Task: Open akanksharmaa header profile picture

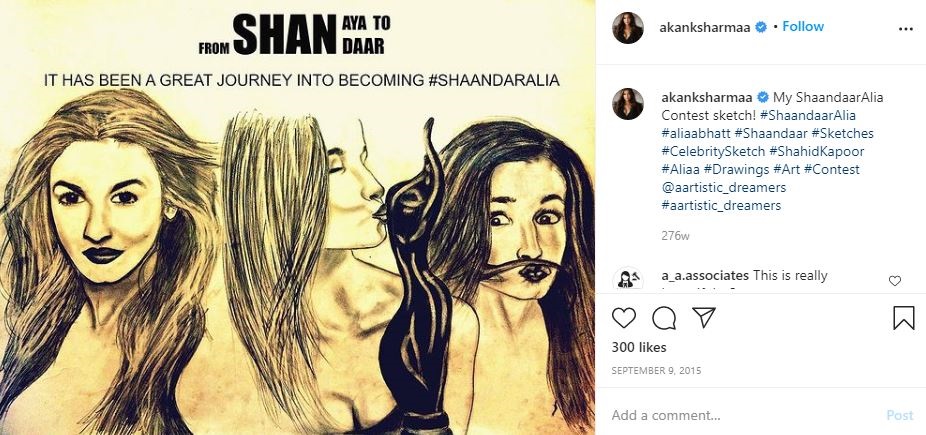Action: pos(628,27)
